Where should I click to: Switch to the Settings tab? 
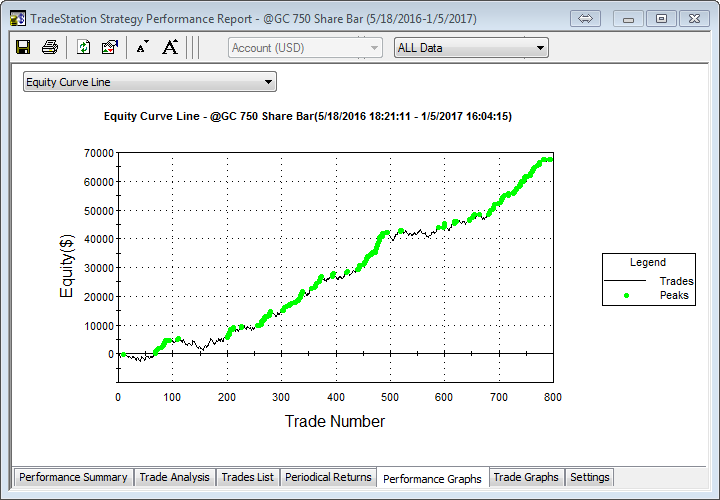pos(589,477)
